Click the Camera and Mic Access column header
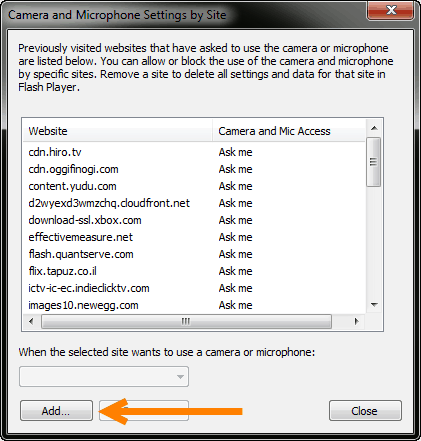 point(289,131)
